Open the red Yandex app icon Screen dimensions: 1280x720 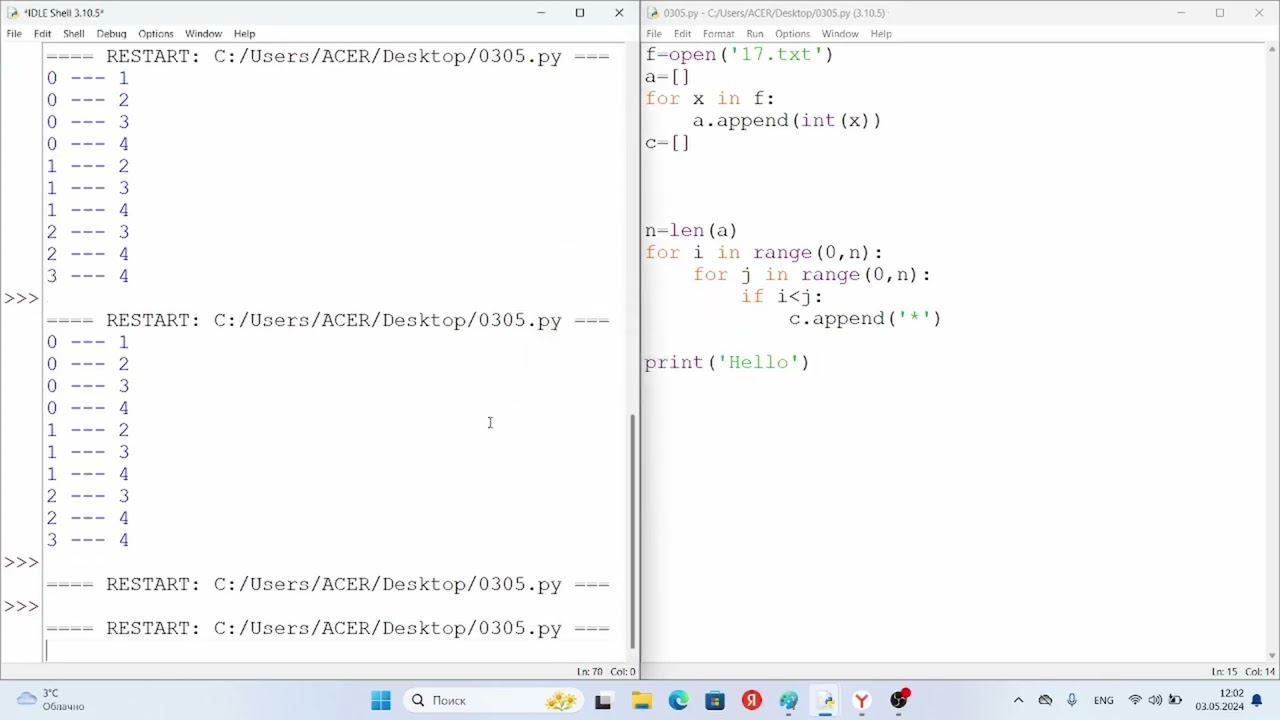point(752,701)
